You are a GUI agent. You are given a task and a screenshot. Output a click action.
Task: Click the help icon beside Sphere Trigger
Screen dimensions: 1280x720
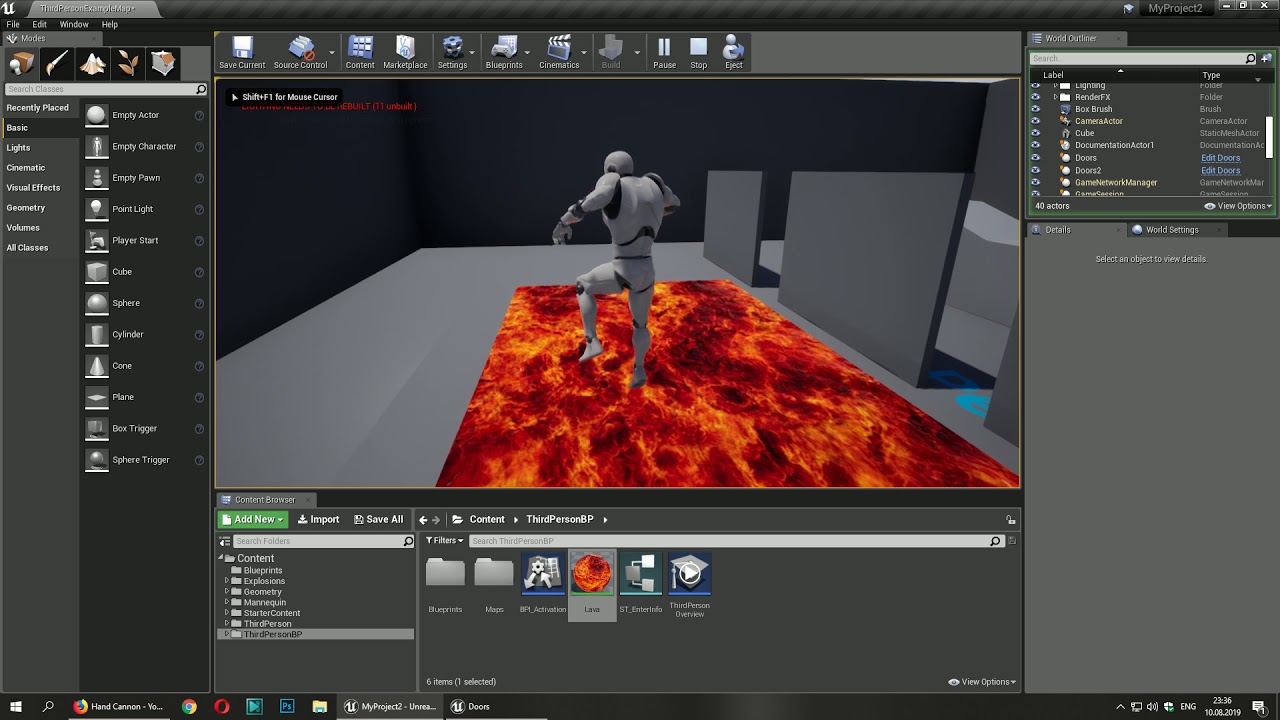click(199, 461)
